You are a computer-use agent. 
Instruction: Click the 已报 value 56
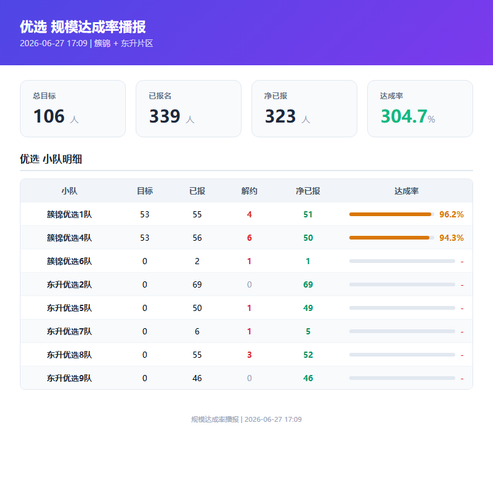(x=197, y=238)
